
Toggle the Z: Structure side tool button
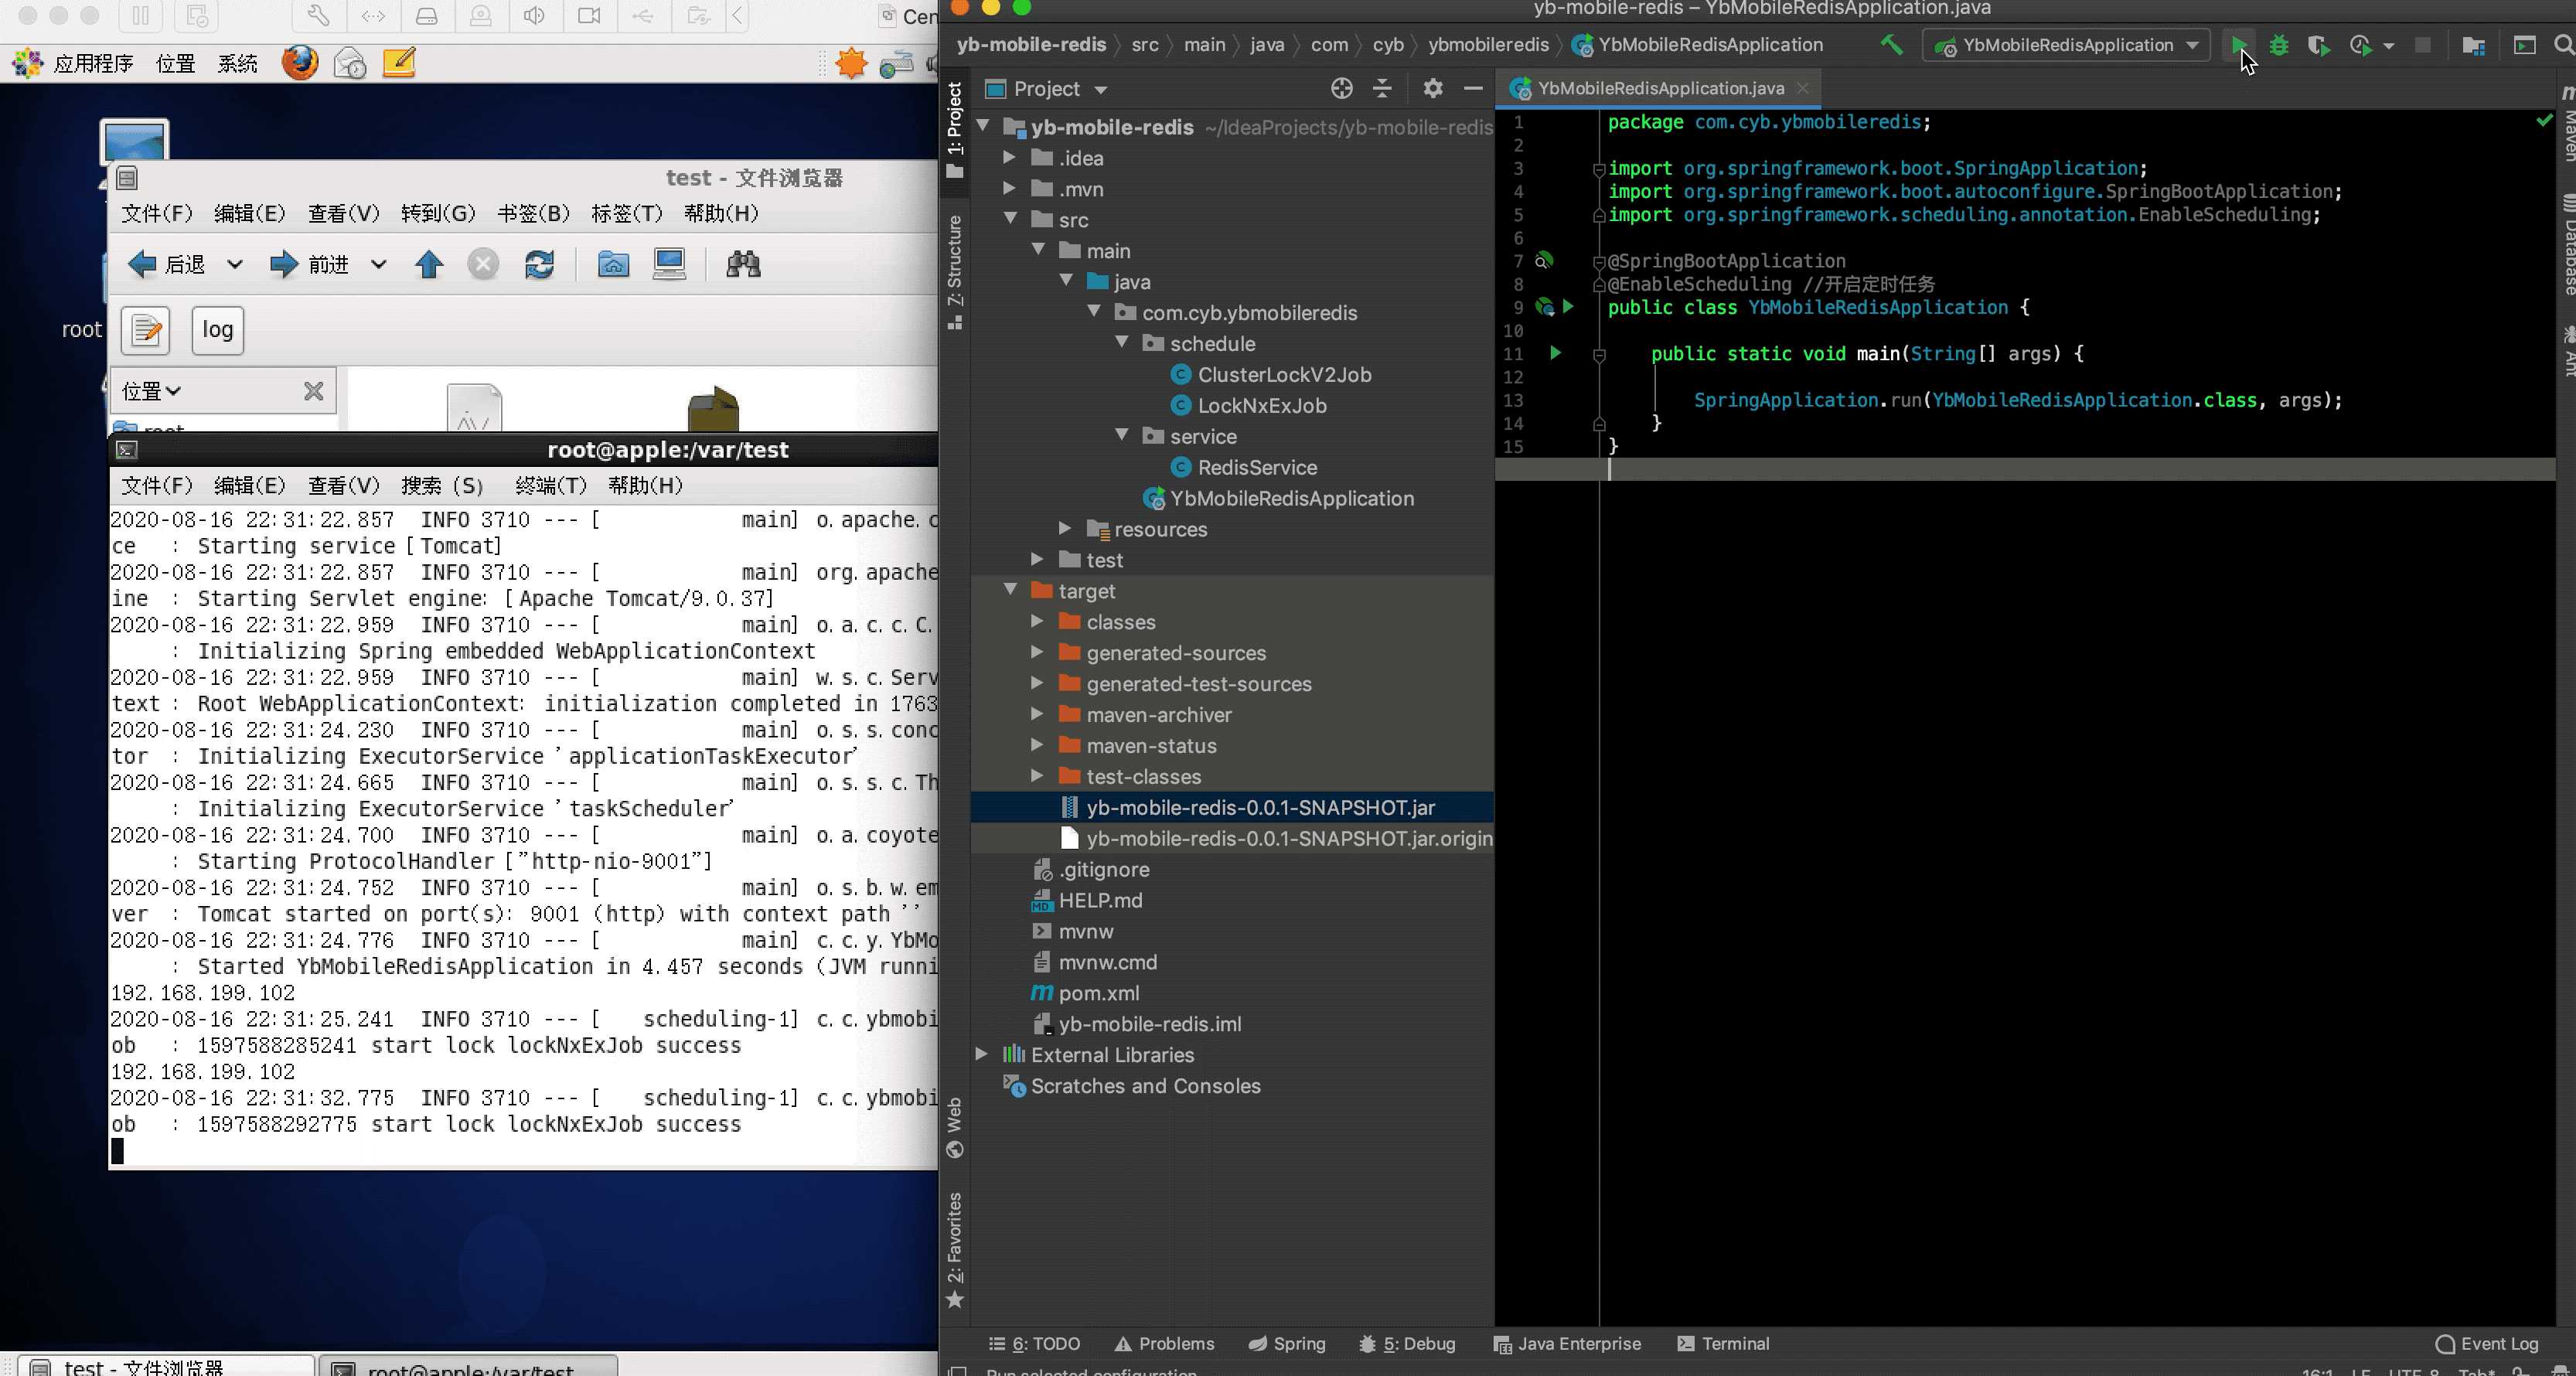955,272
